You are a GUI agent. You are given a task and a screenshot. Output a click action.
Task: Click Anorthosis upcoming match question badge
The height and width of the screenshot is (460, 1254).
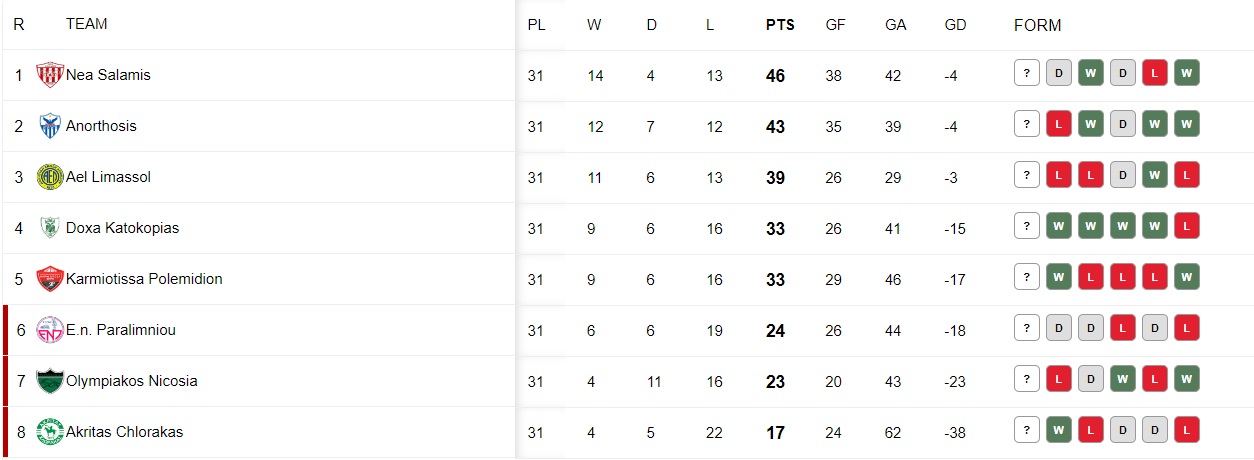pos(1027,124)
